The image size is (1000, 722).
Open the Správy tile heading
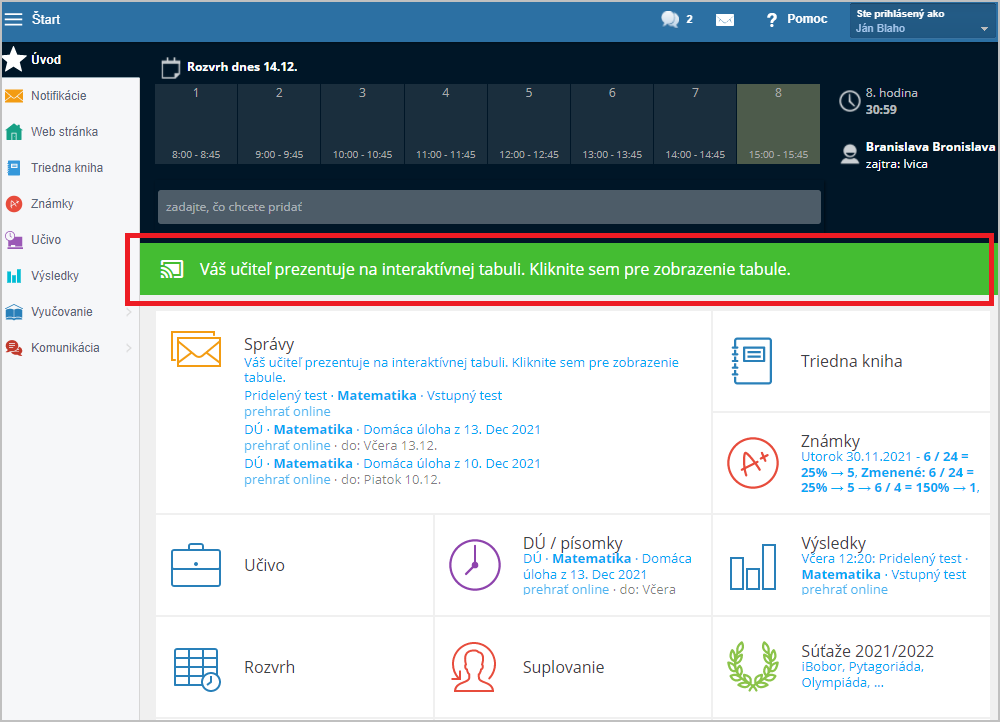coord(268,344)
